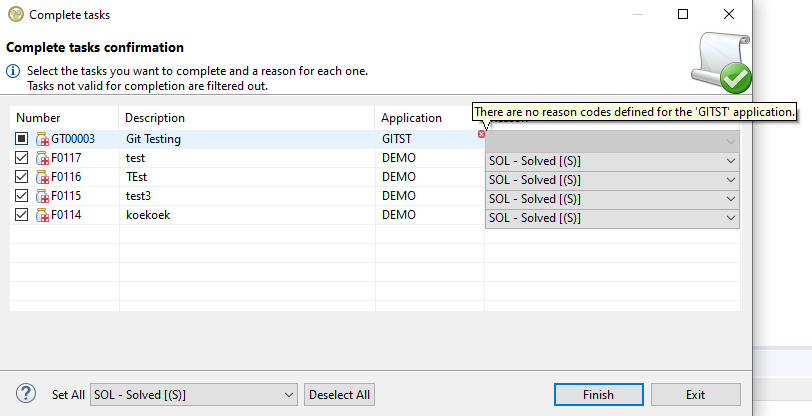Screen dimensions: 812x416
Task: Open the reason dropdown for task F0115
Action: click(612, 199)
